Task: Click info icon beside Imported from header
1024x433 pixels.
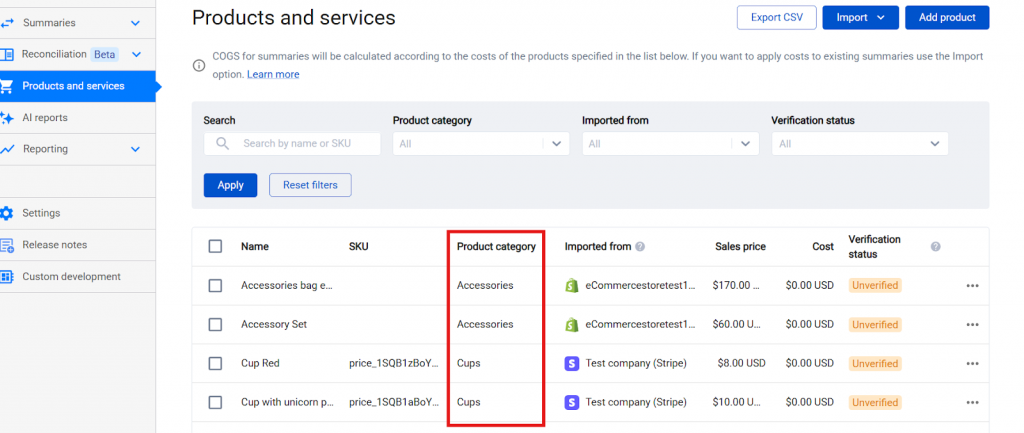Action: tap(640, 247)
